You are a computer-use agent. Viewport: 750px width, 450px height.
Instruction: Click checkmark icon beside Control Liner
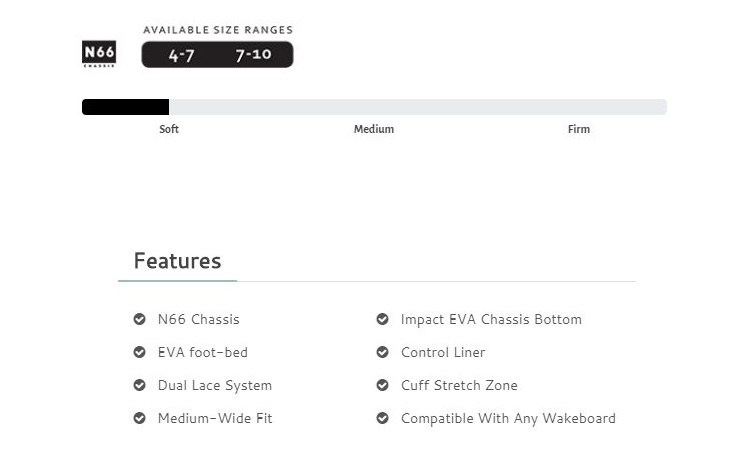point(382,352)
